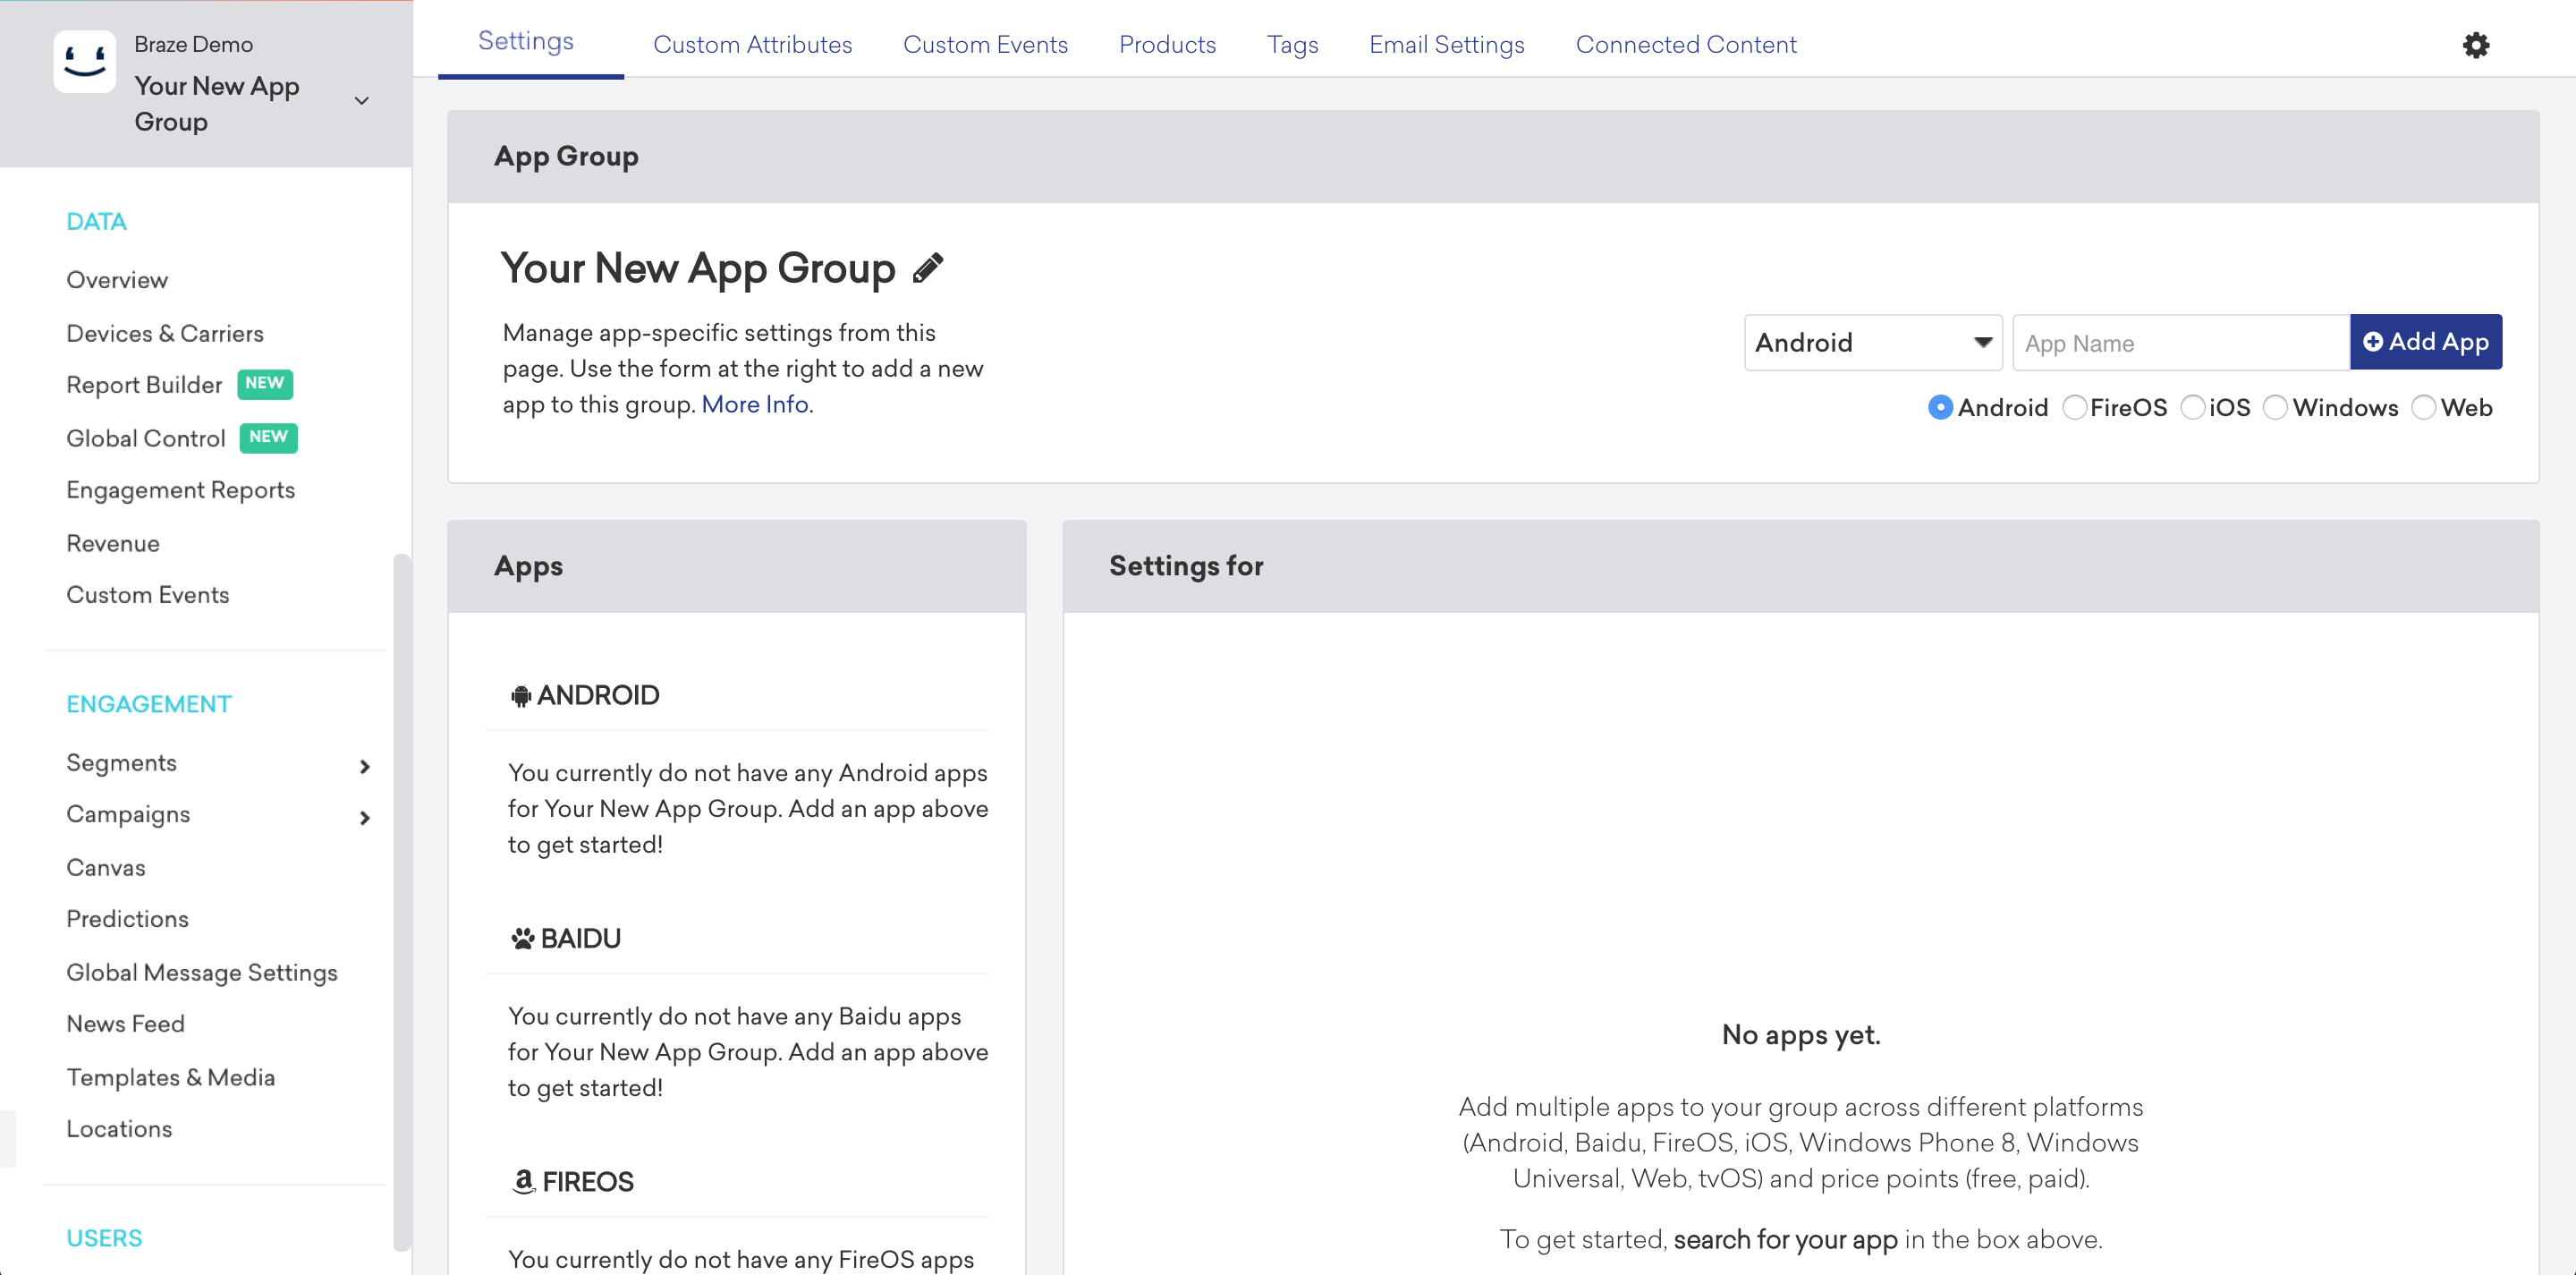This screenshot has height=1275, width=2576.
Task: Expand the Campaigns submenu arrow
Action: [x=365, y=818]
